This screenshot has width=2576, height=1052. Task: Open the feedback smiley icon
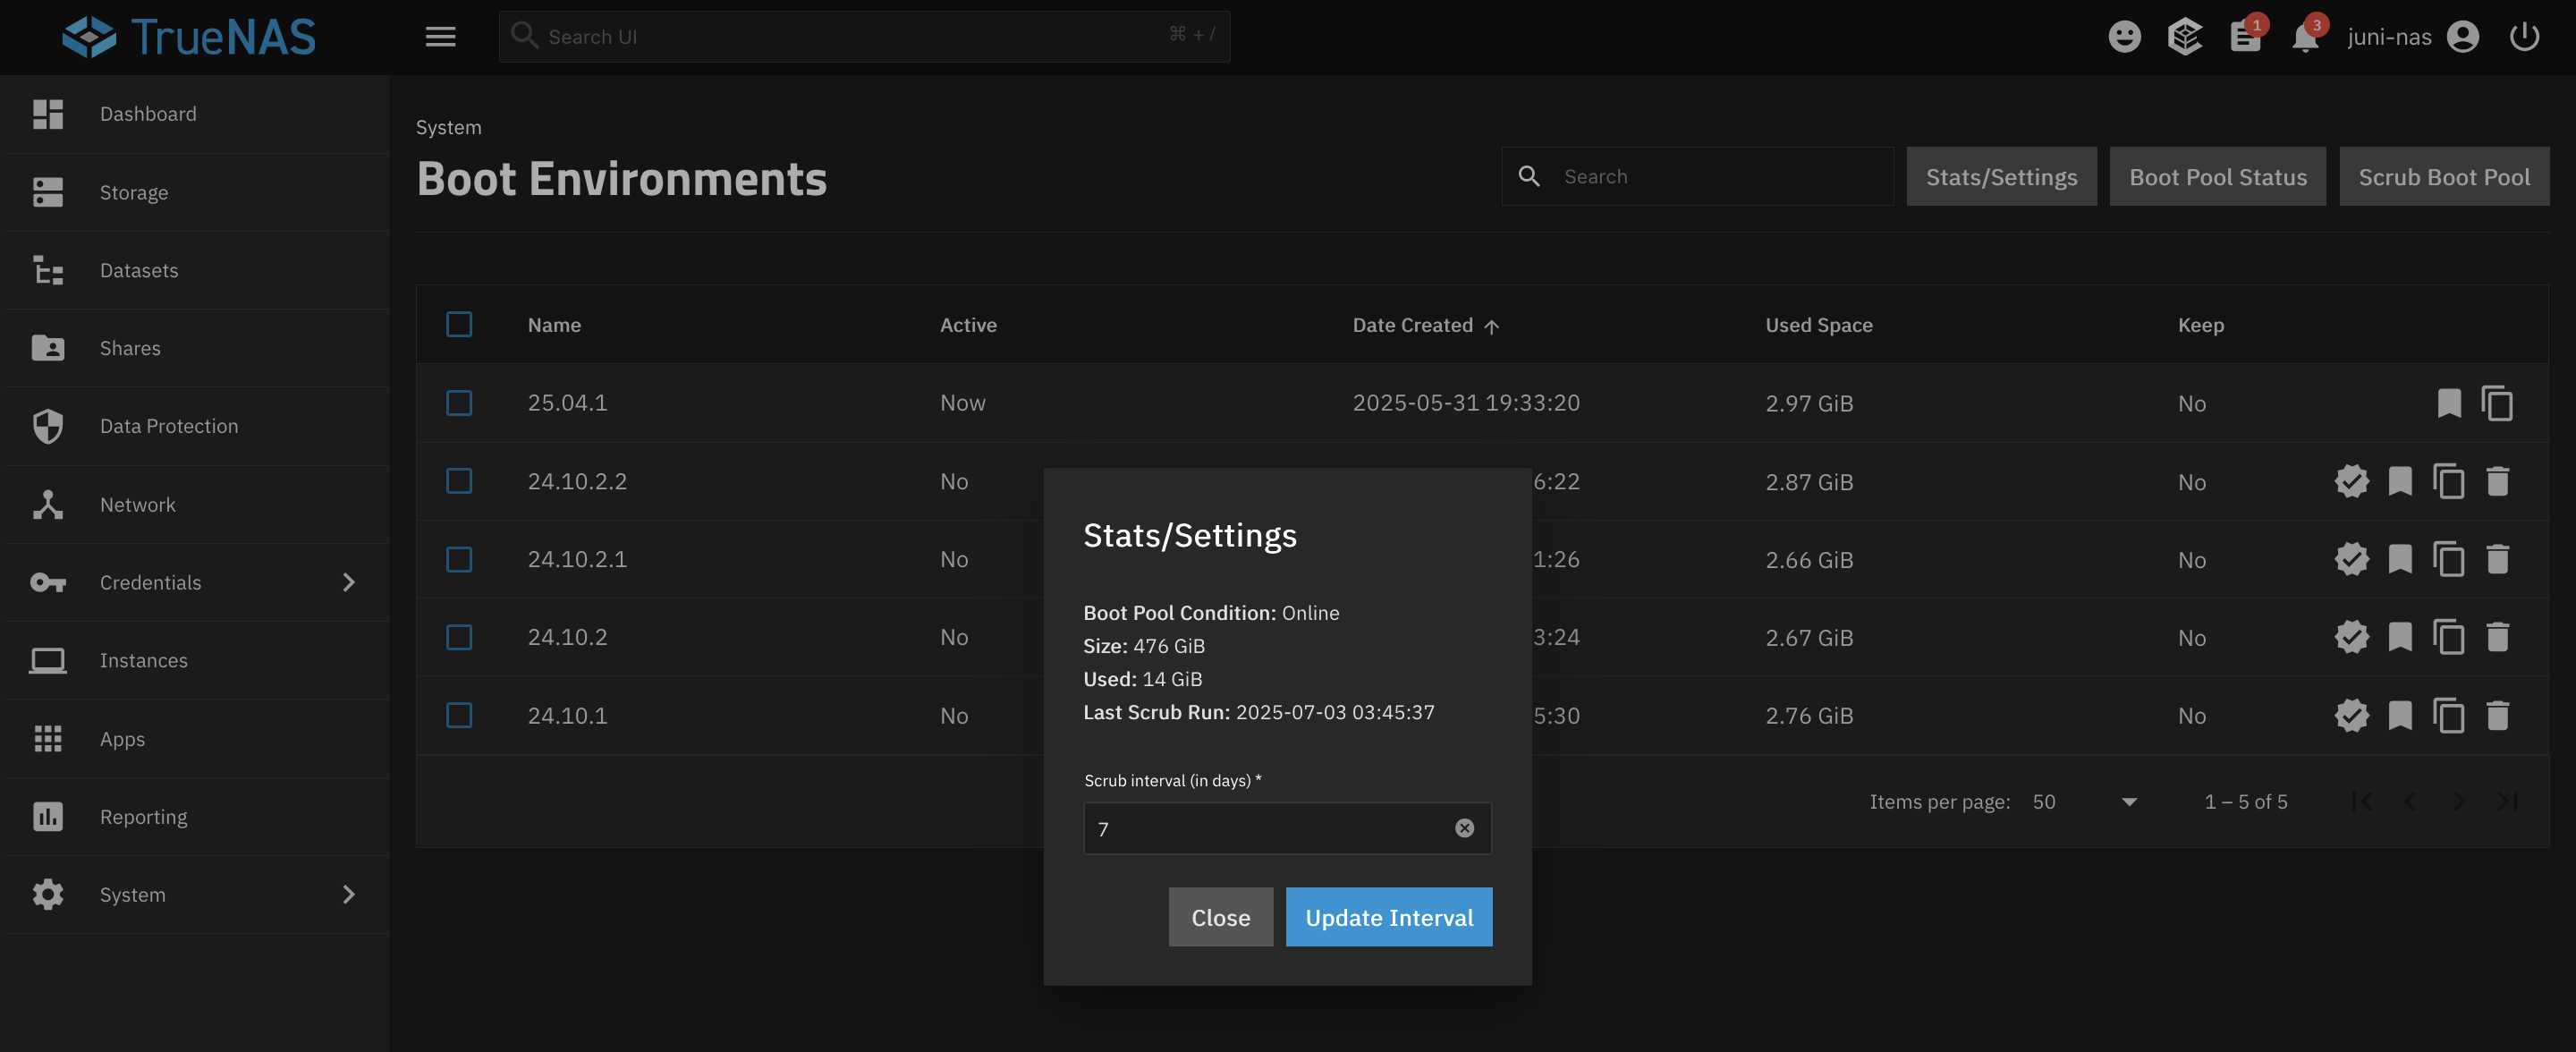tap(2124, 37)
